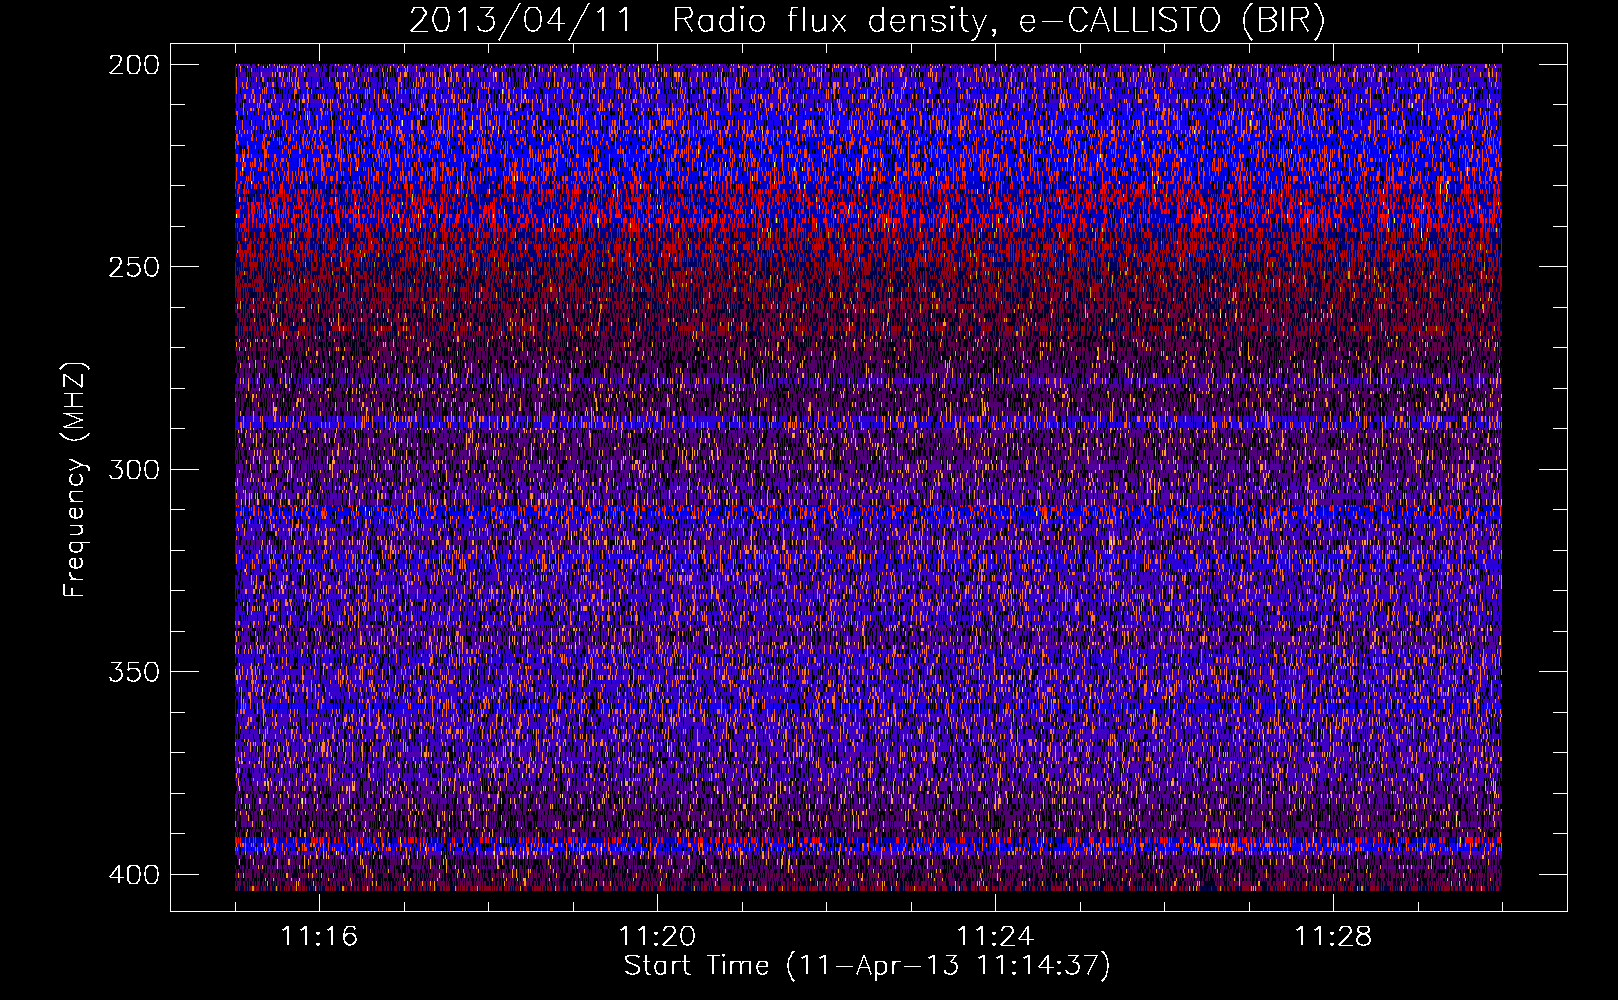Image resolution: width=1618 pixels, height=1000 pixels.
Task: Click the 11:28 time tick label
Action: [x=1333, y=936]
